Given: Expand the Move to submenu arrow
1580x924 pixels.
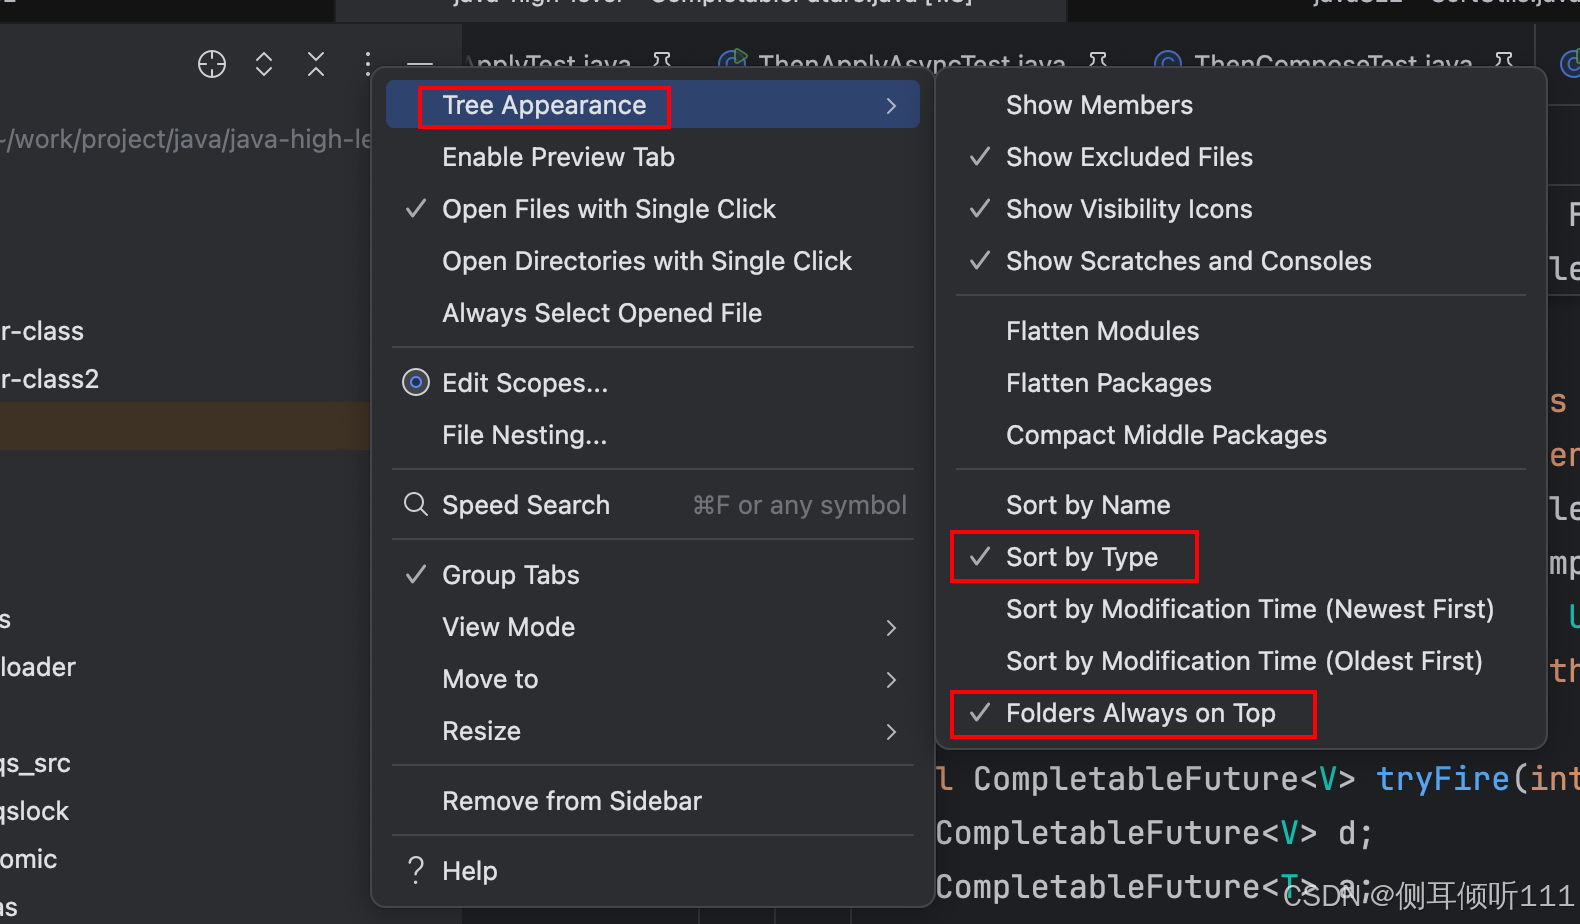Looking at the screenshot, I should [891, 679].
